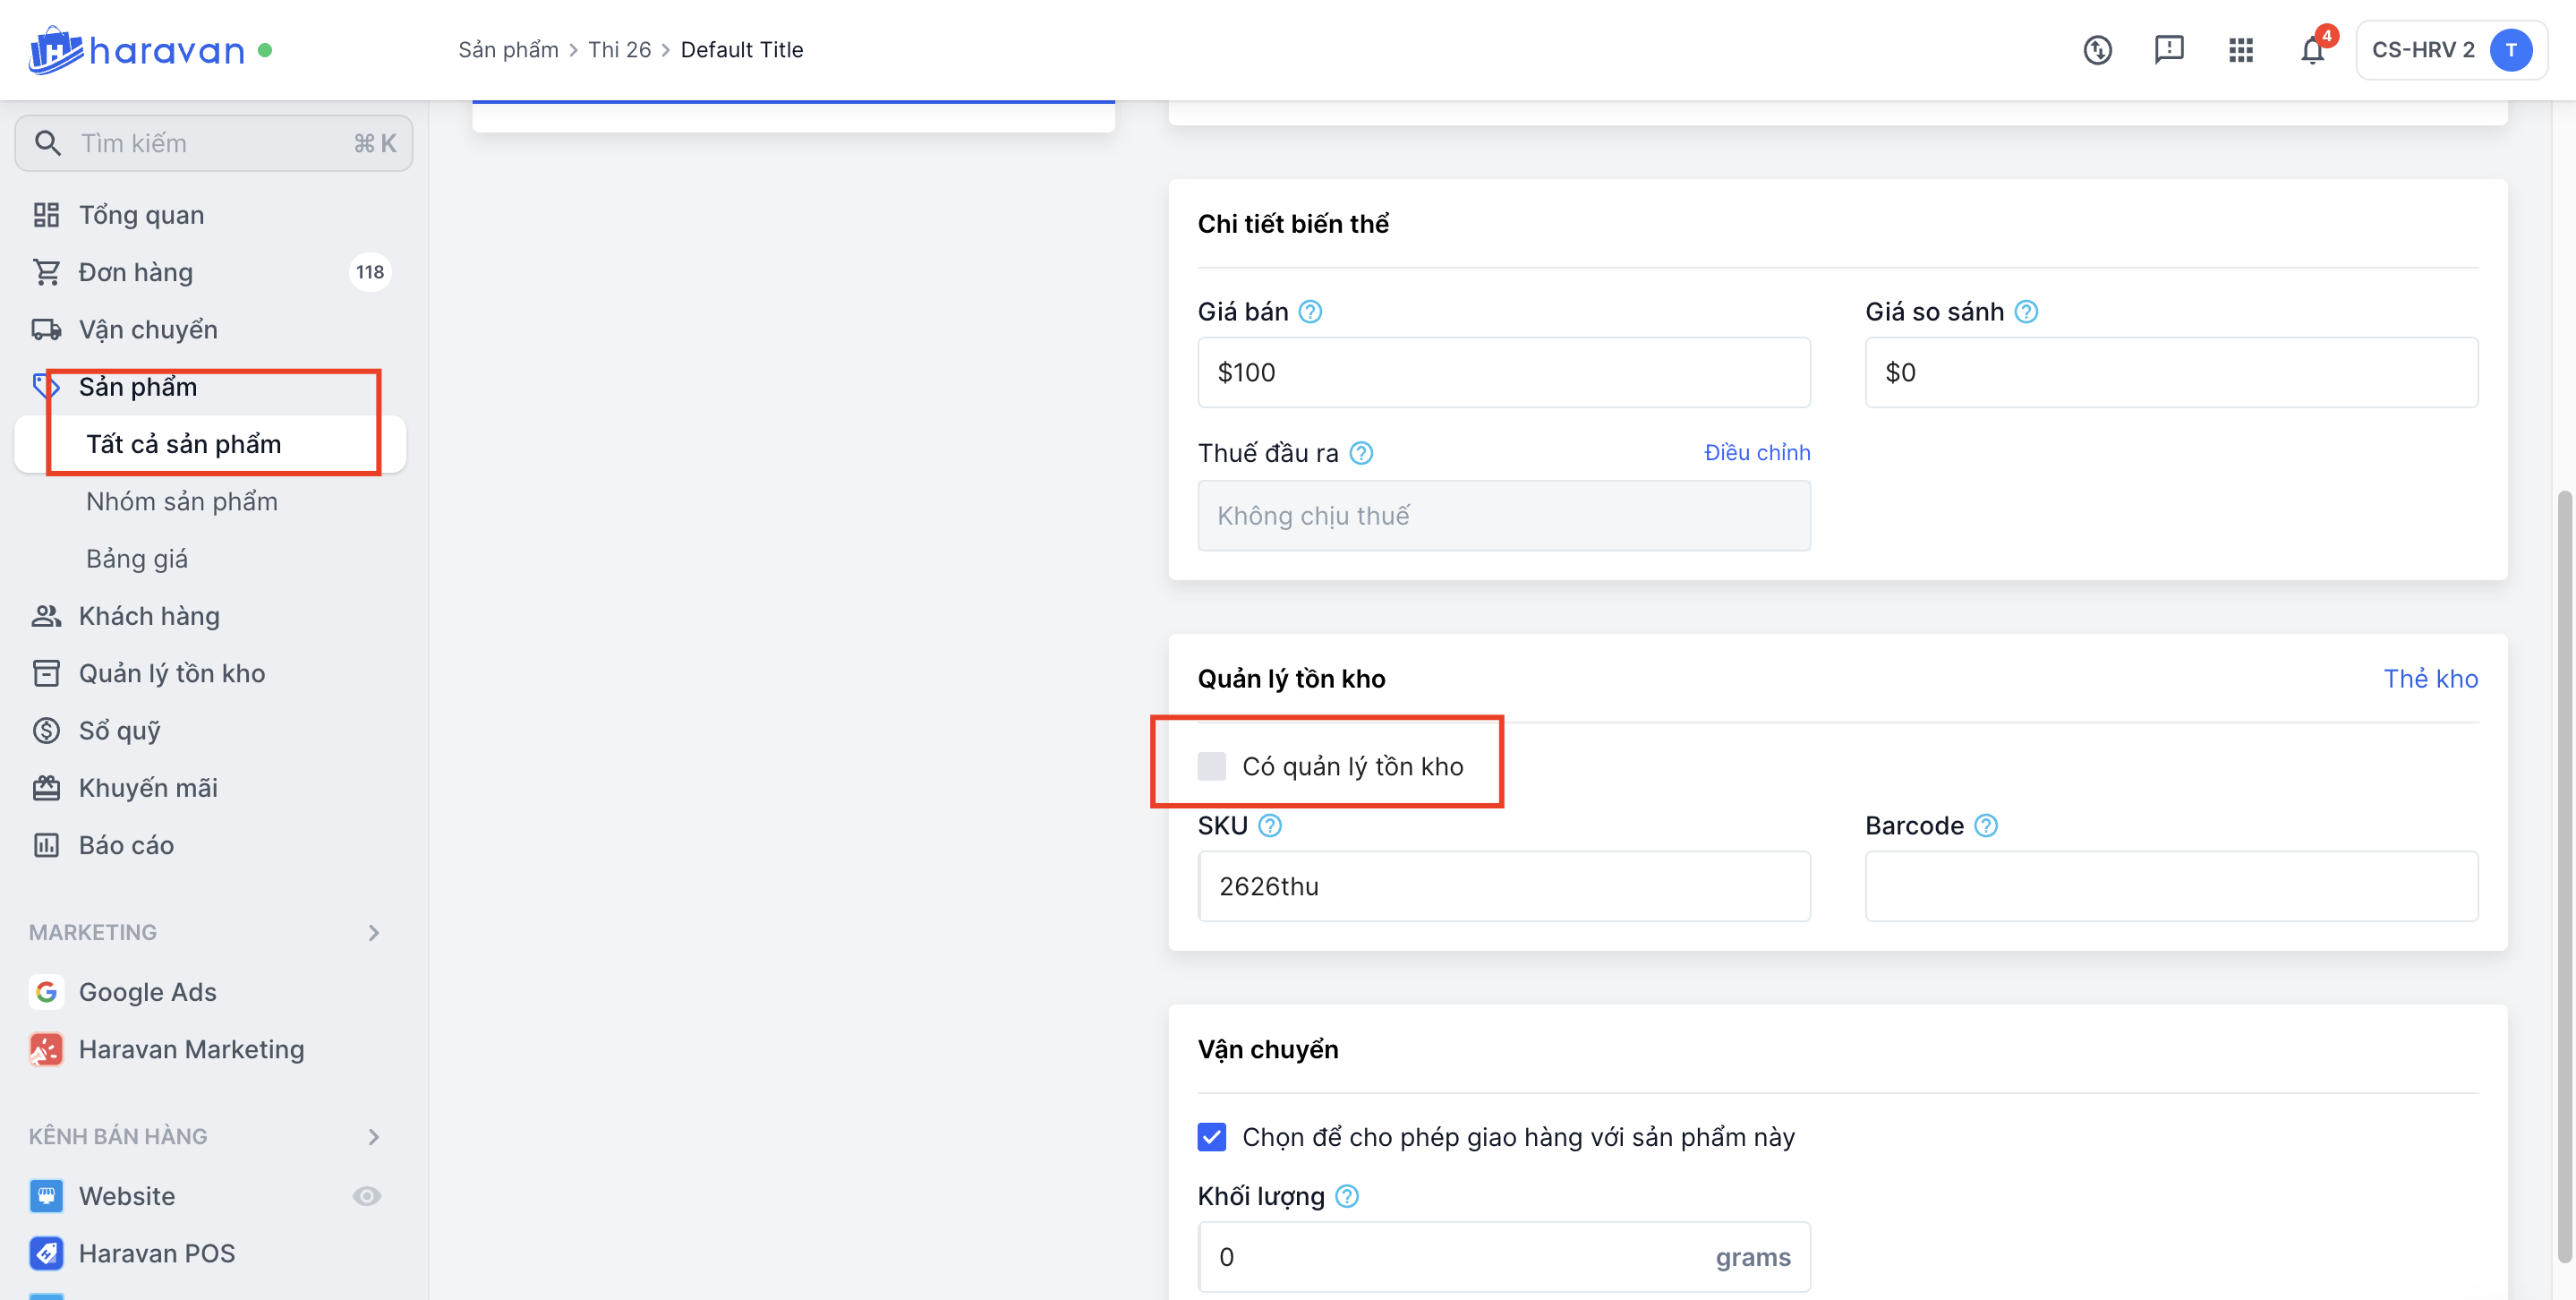The height and width of the screenshot is (1300, 2576).
Task: Open the Thẻ kho link
Action: pos(2430,679)
